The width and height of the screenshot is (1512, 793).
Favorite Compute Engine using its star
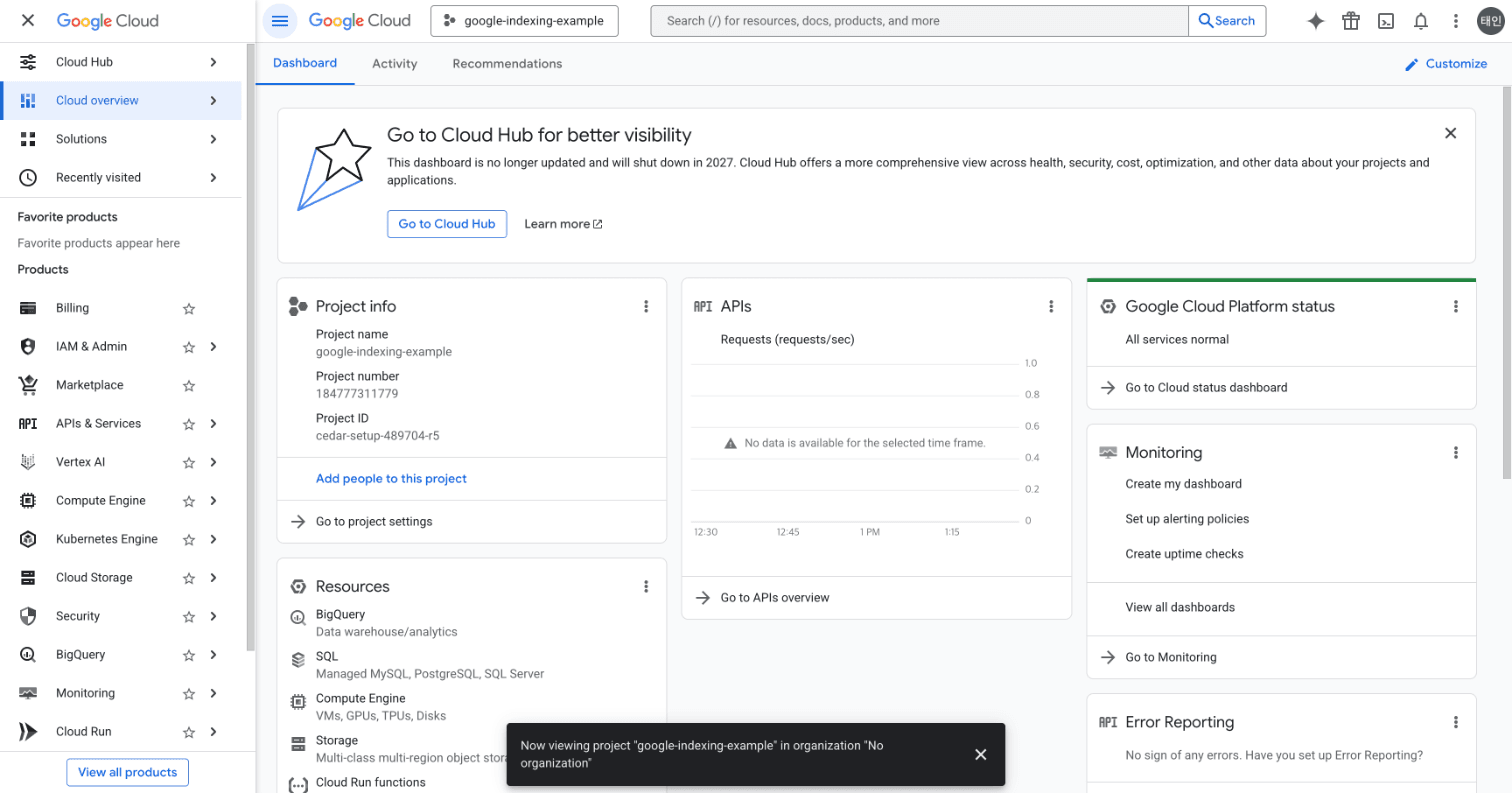[189, 501]
